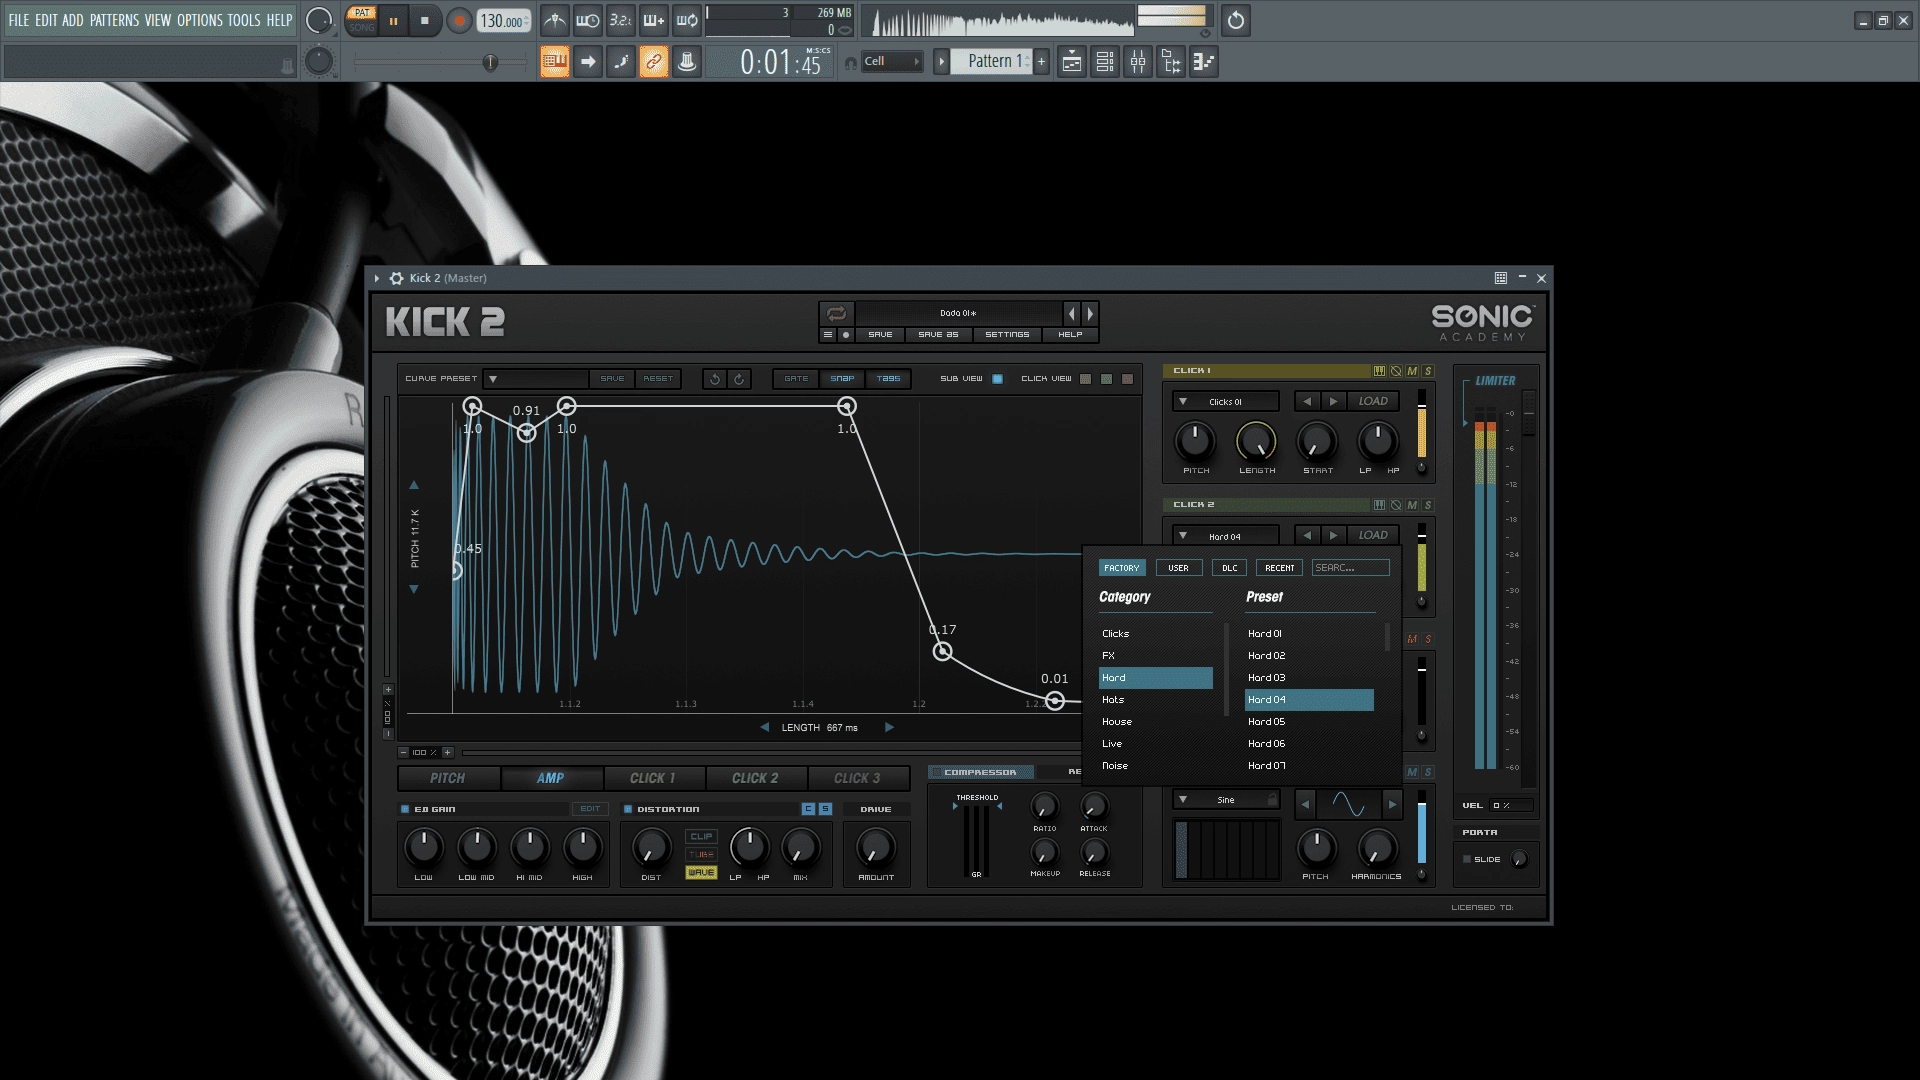1920x1080 pixels.
Task: Click the SAVE AS preset button
Action: 938,335
